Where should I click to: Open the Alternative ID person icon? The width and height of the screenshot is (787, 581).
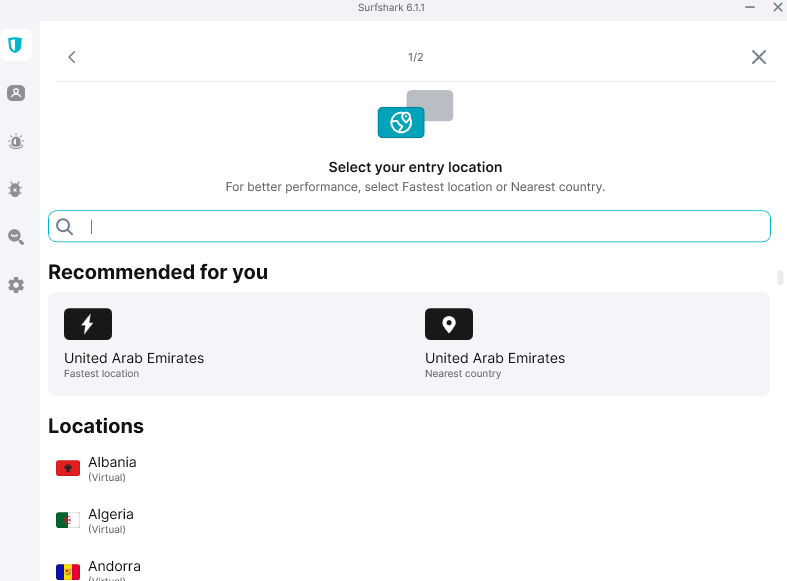coord(16,93)
